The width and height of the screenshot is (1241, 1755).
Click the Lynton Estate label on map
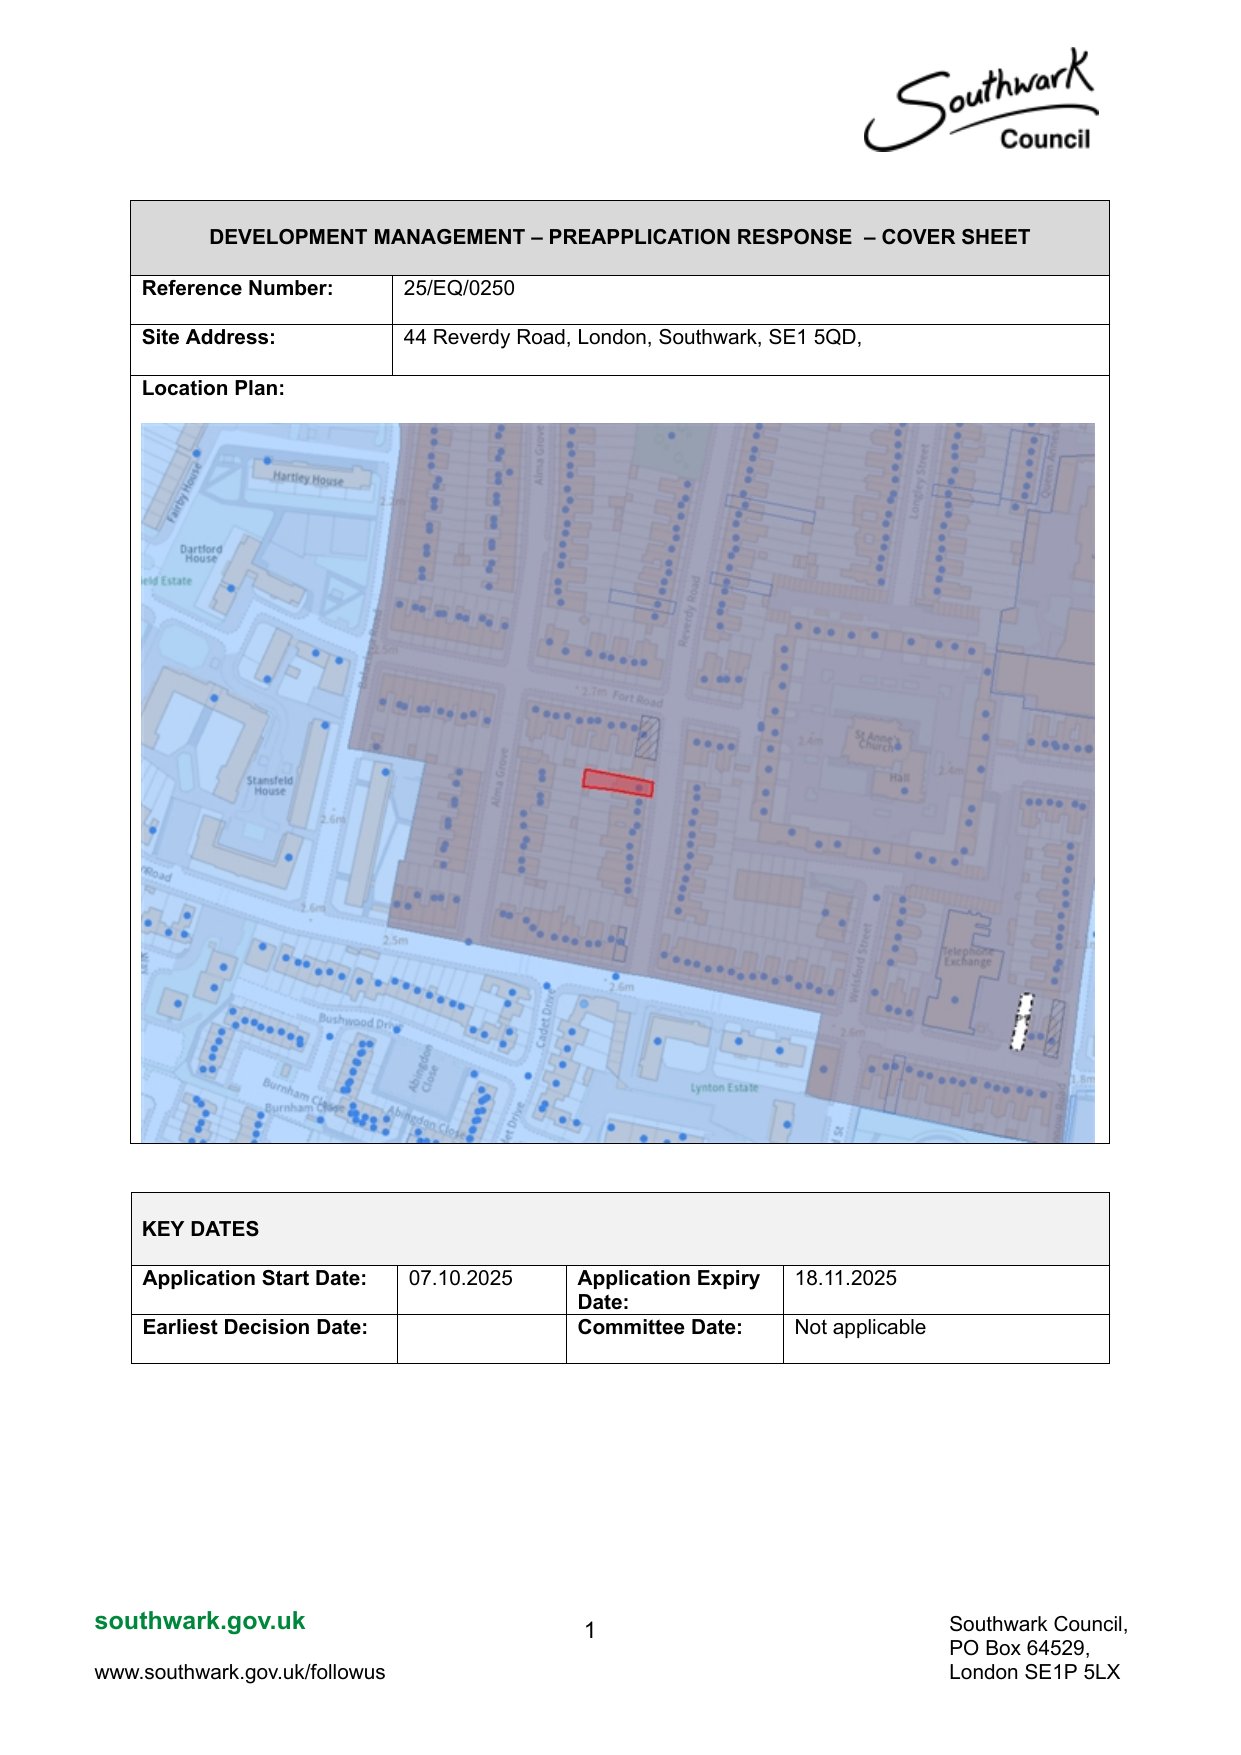pos(724,1087)
